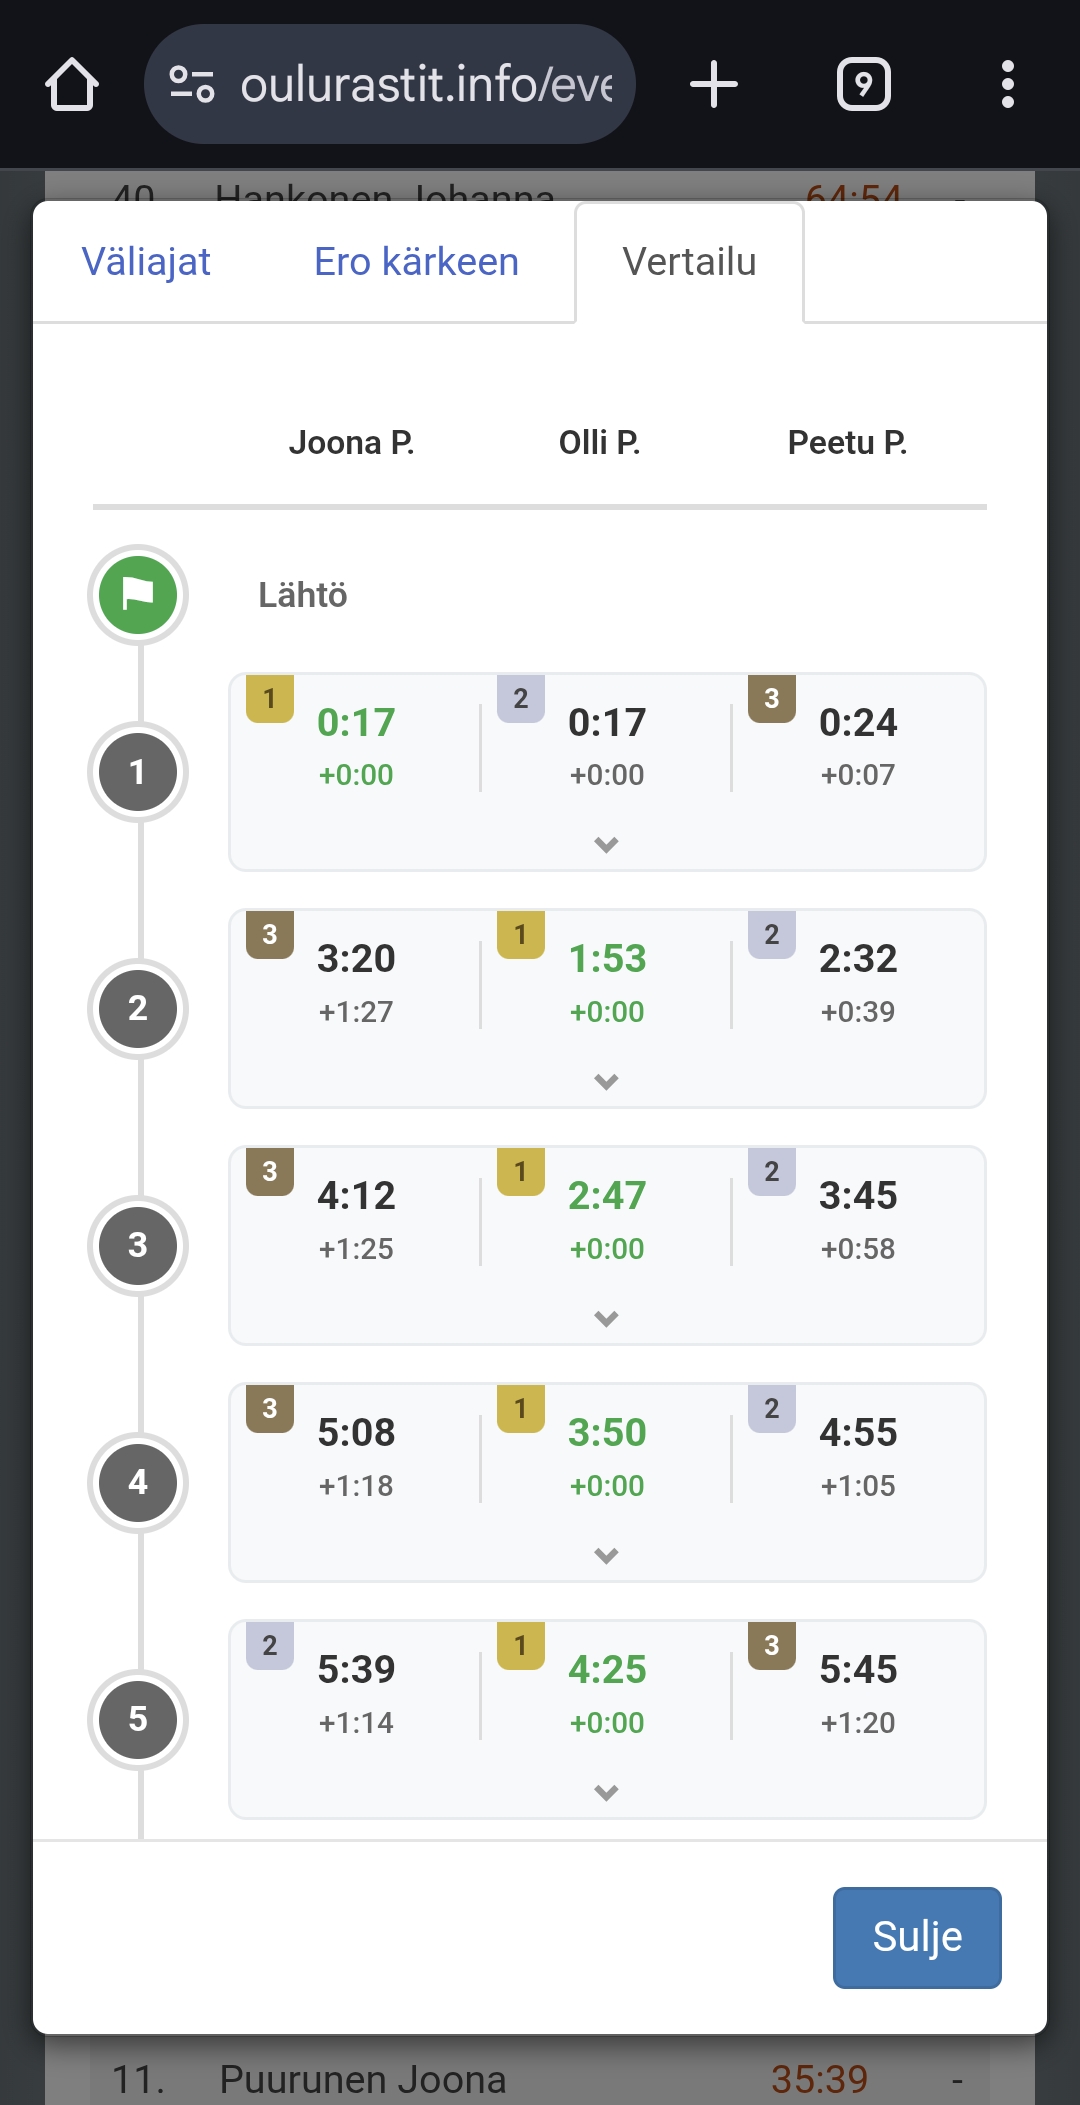Click the green Lähtö start flag icon
The image size is (1080, 2105).
pyautogui.click(x=138, y=595)
